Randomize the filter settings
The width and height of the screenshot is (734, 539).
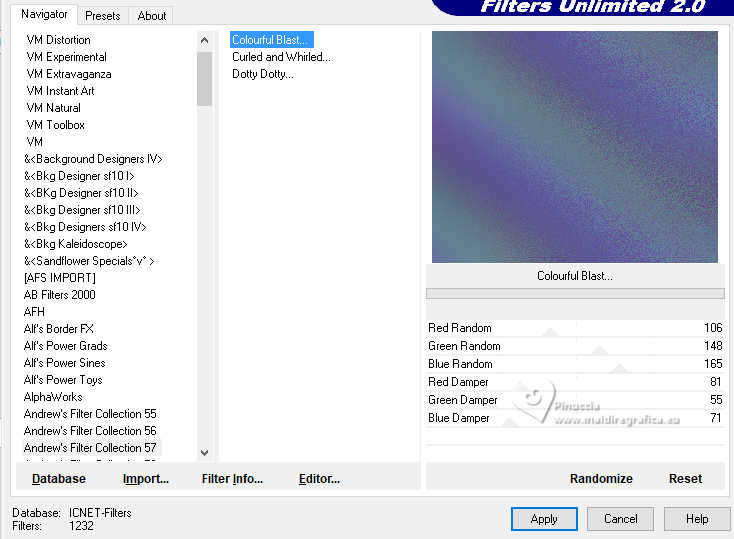click(x=601, y=479)
